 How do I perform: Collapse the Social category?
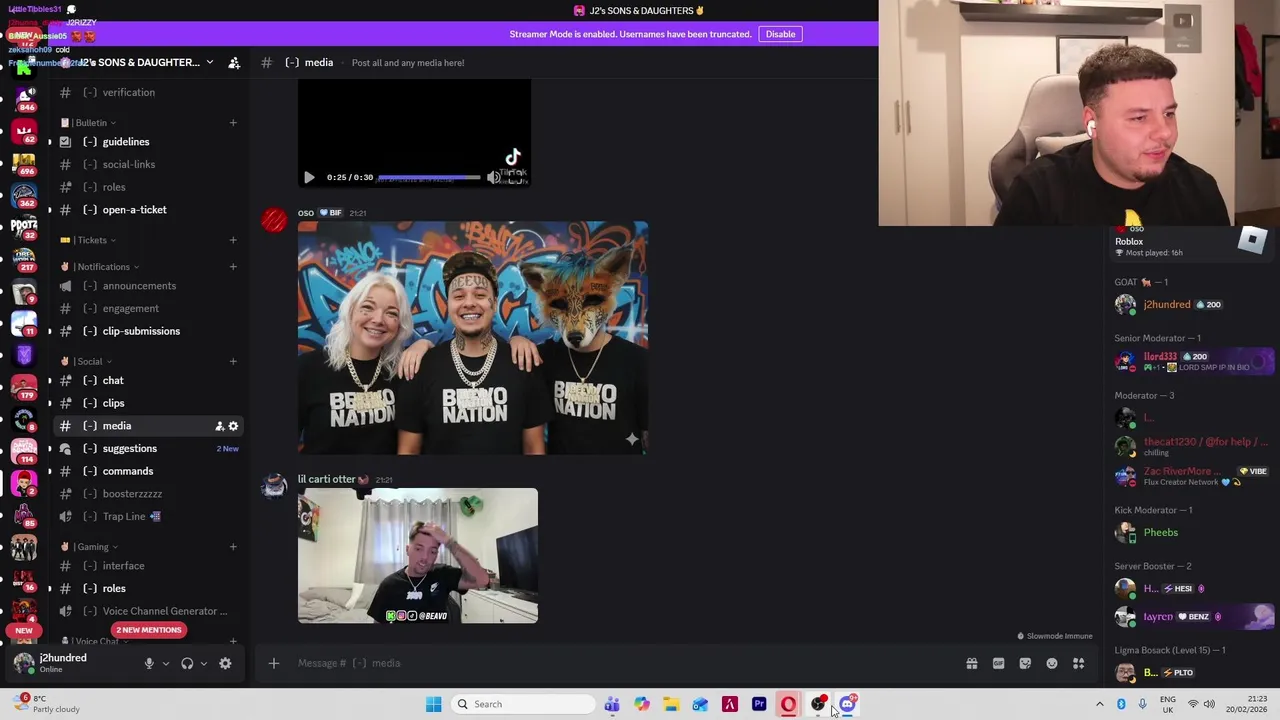point(87,361)
